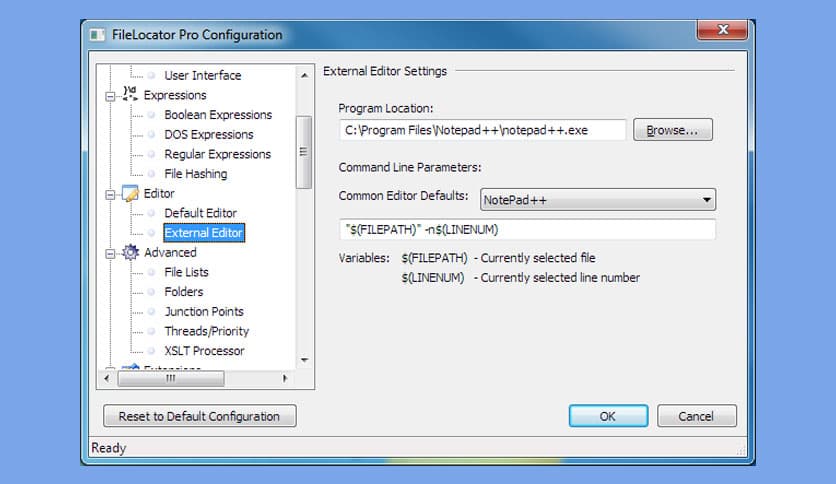Open File Lists settings
This screenshot has width=836, height=484.
tap(186, 272)
